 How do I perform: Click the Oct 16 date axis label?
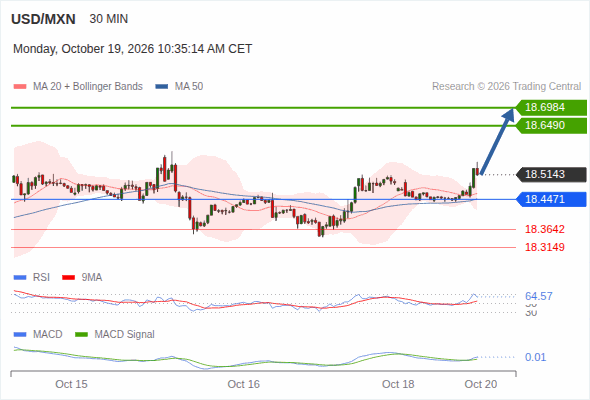243,384
